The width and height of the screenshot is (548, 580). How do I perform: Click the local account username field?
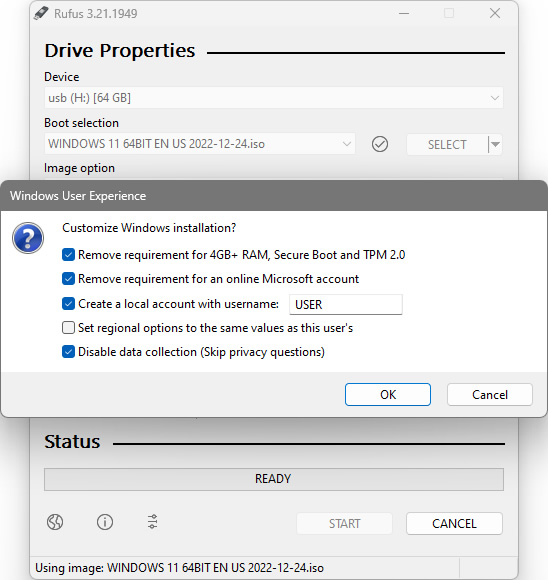(x=346, y=305)
